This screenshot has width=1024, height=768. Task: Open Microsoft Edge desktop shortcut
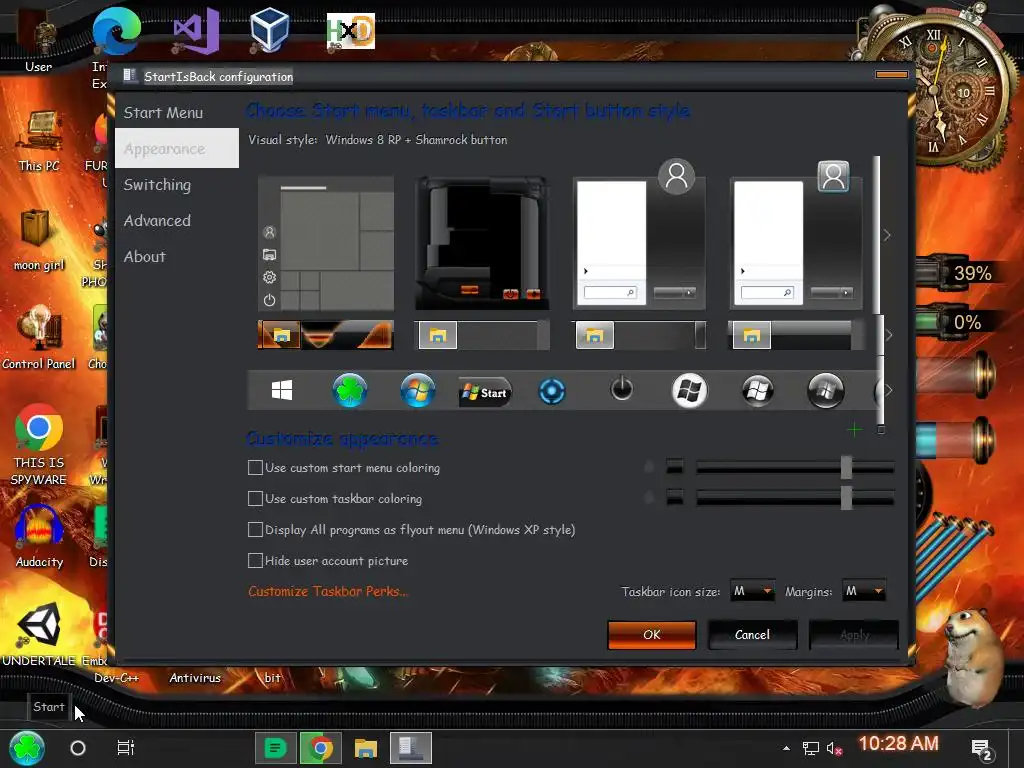[116, 31]
